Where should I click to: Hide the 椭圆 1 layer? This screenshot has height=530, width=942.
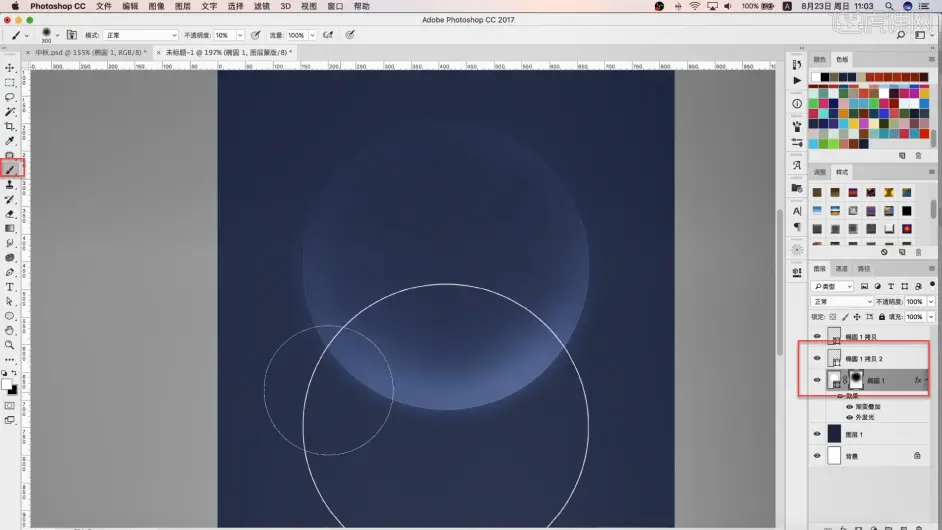point(816,380)
